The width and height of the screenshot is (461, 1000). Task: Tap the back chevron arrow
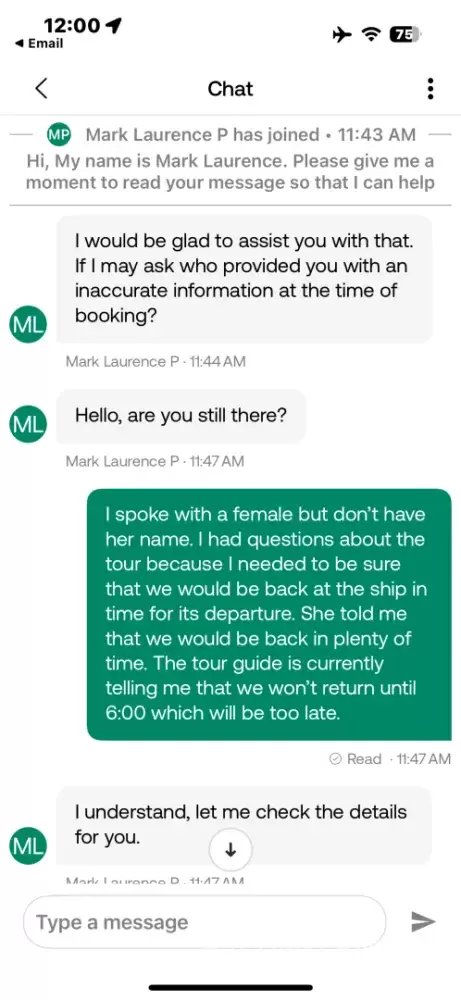(41, 89)
